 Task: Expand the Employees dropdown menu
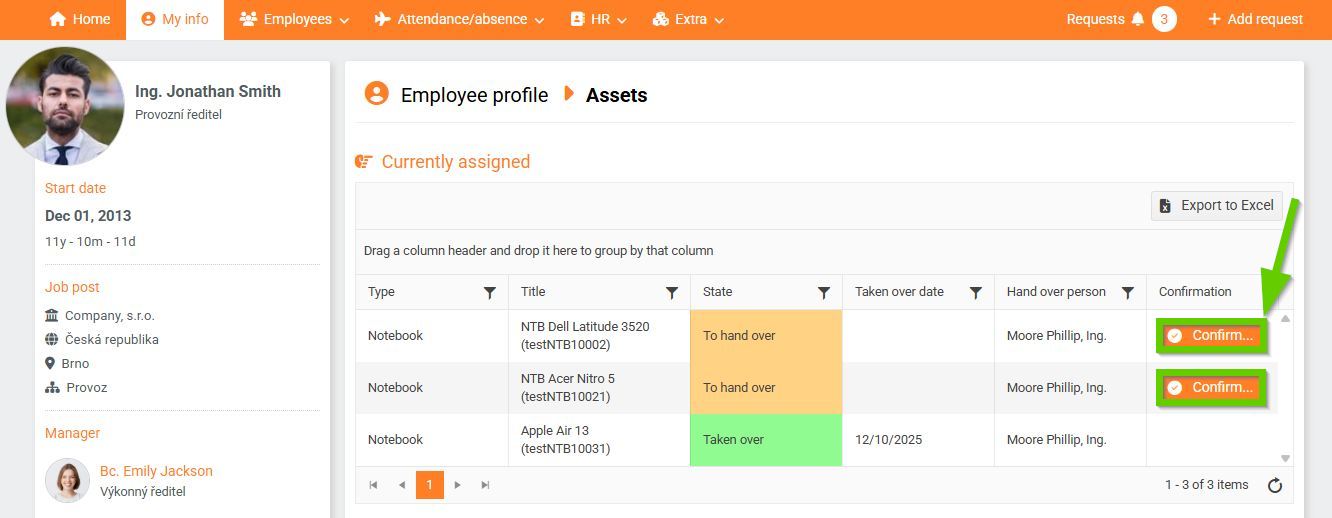click(294, 19)
